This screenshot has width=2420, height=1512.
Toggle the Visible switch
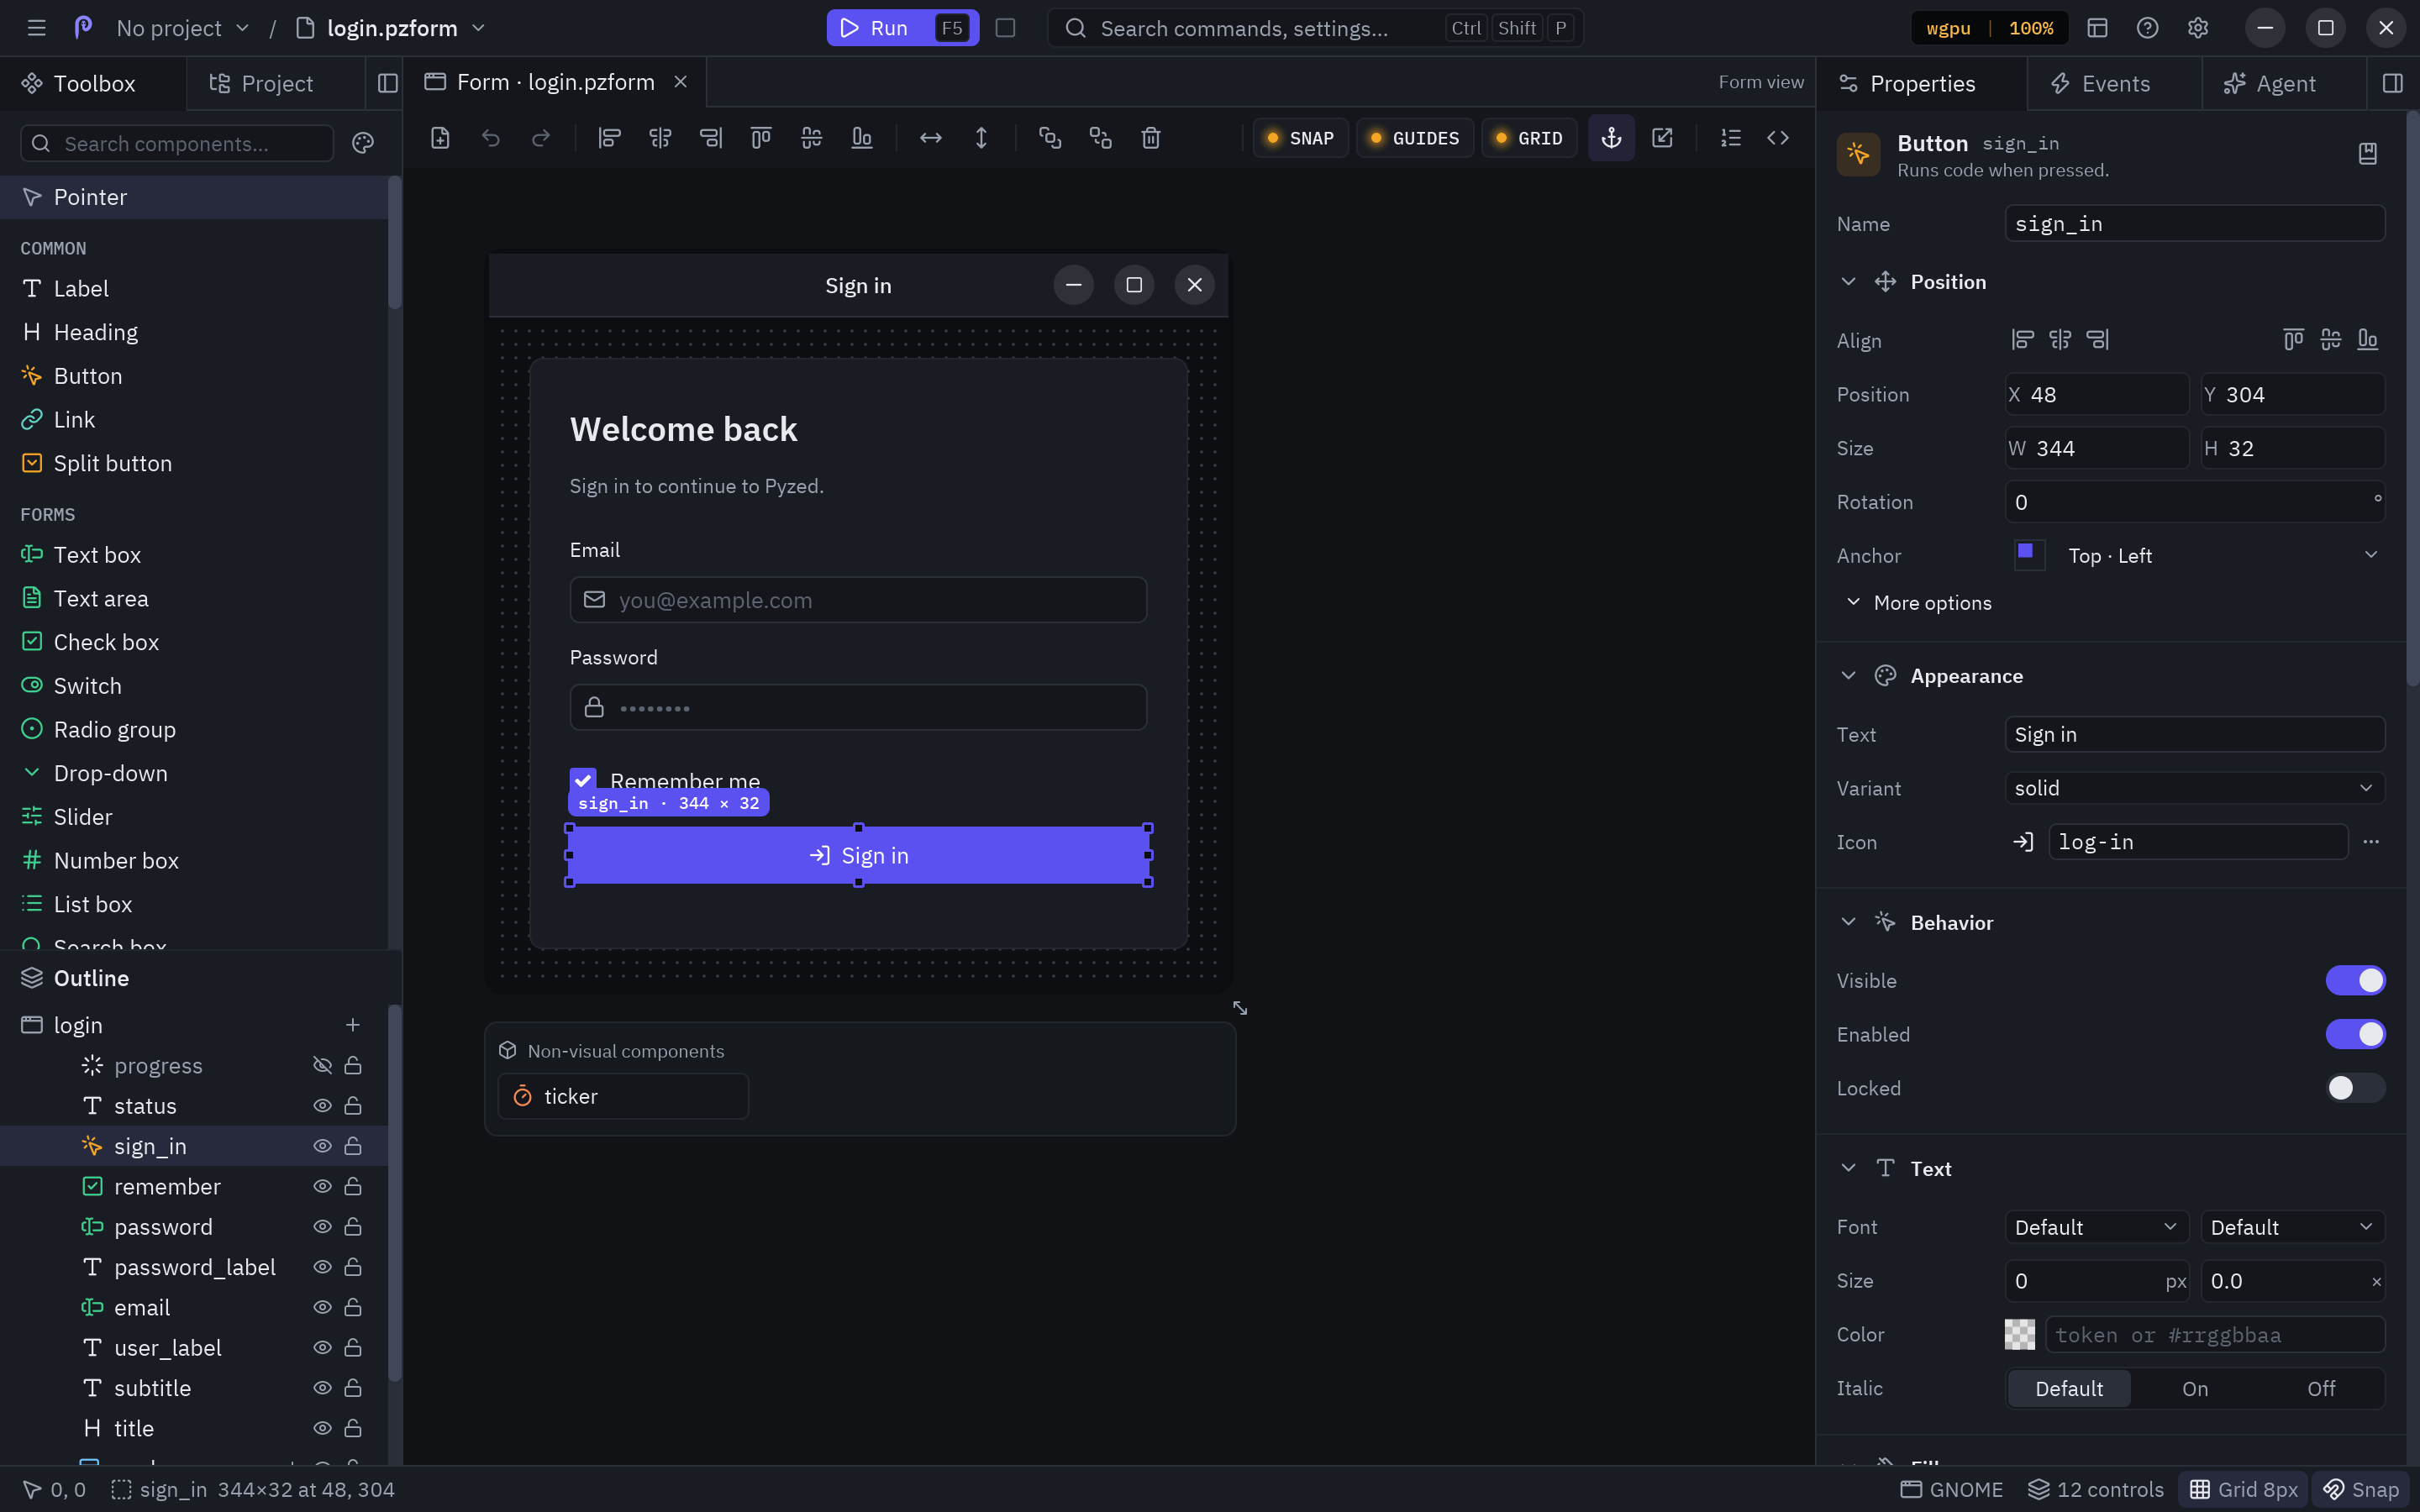2355,981
